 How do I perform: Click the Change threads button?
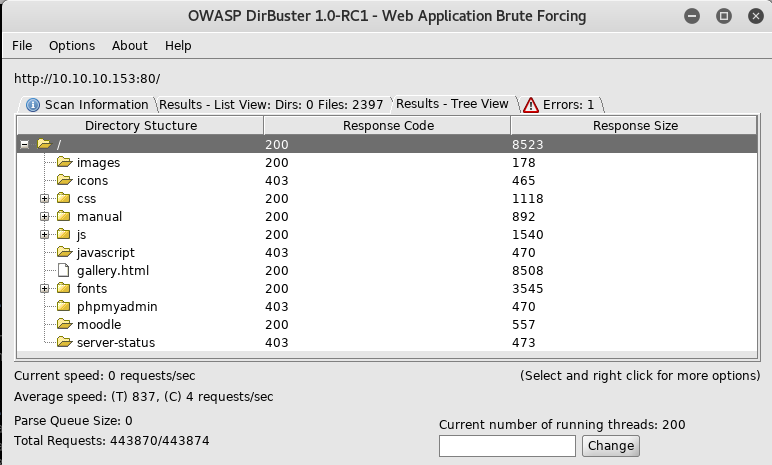tap(611, 446)
